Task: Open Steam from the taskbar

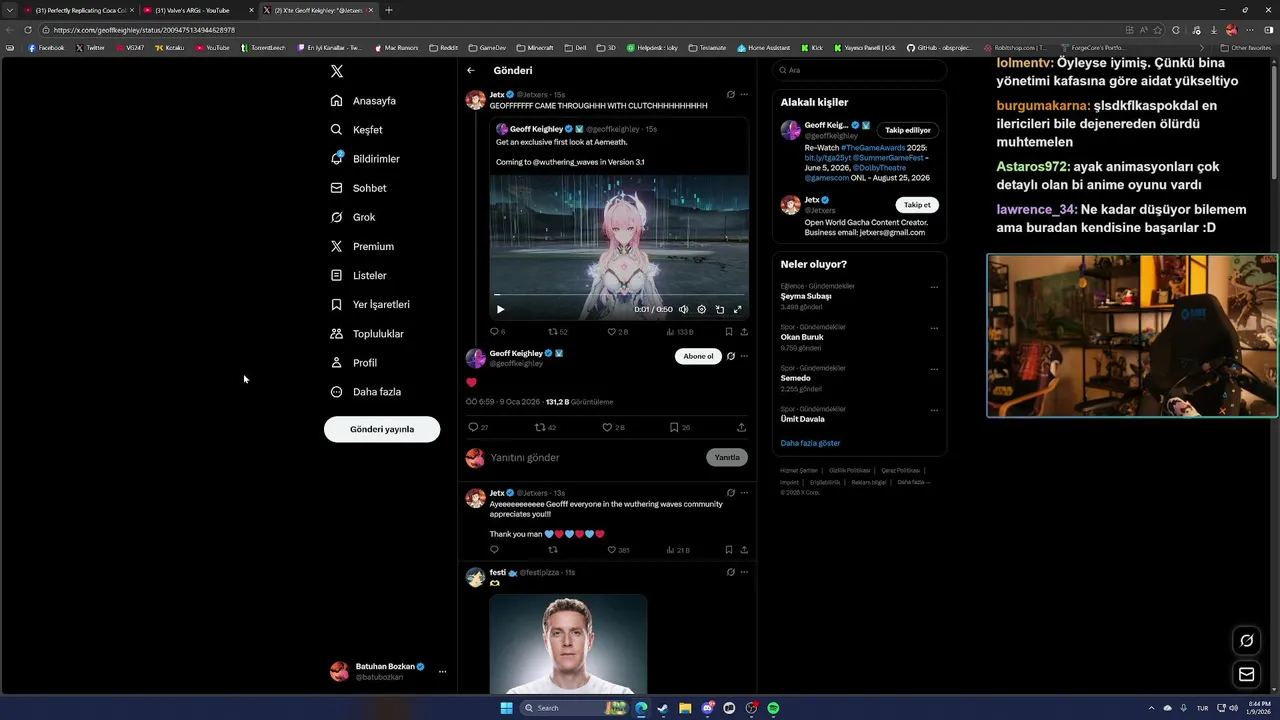Action: 662,708
